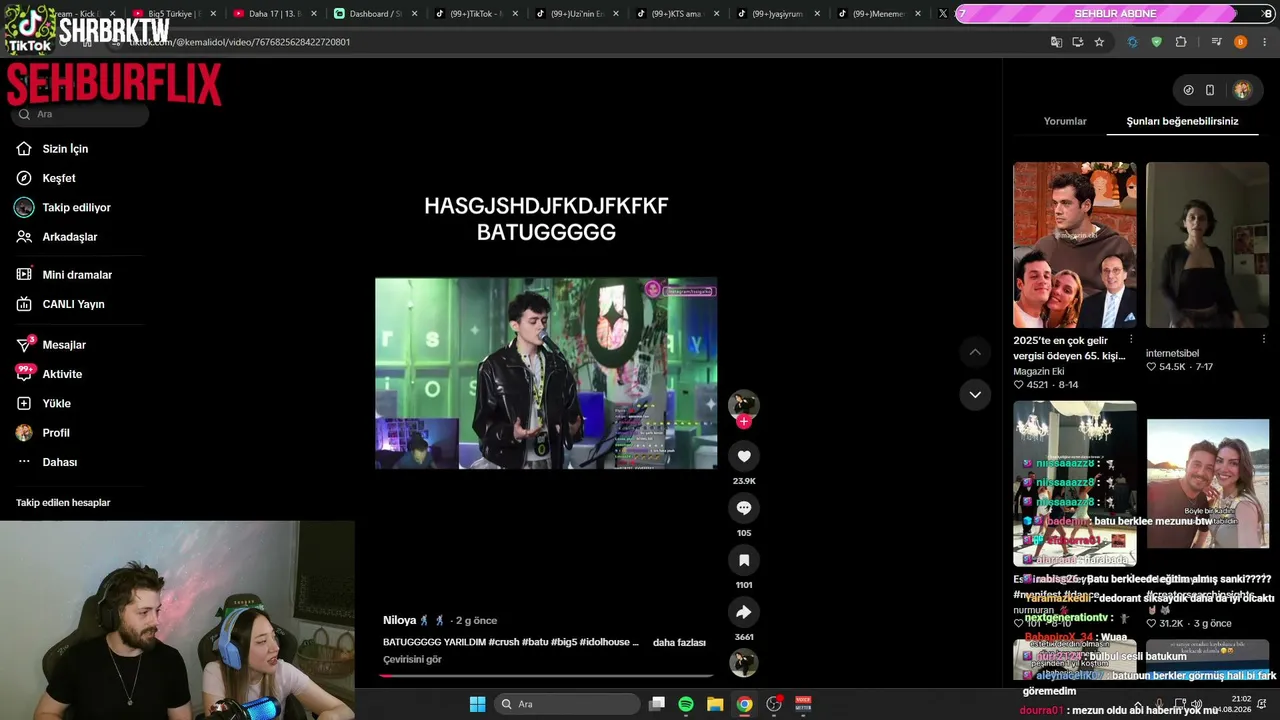
Task: Open the Windows Start menu
Action: tap(477, 704)
